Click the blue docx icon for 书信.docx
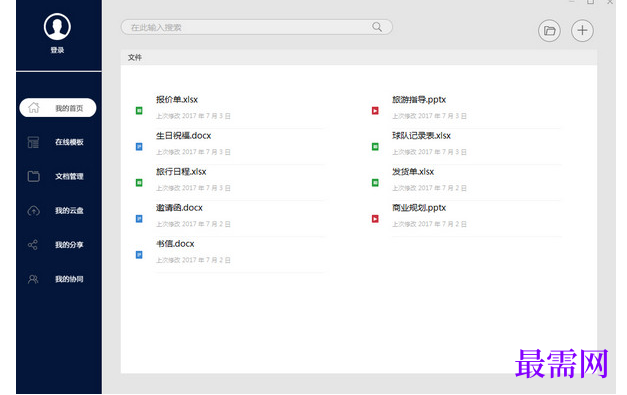The image size is (627, 395). [x=139, y=255]
